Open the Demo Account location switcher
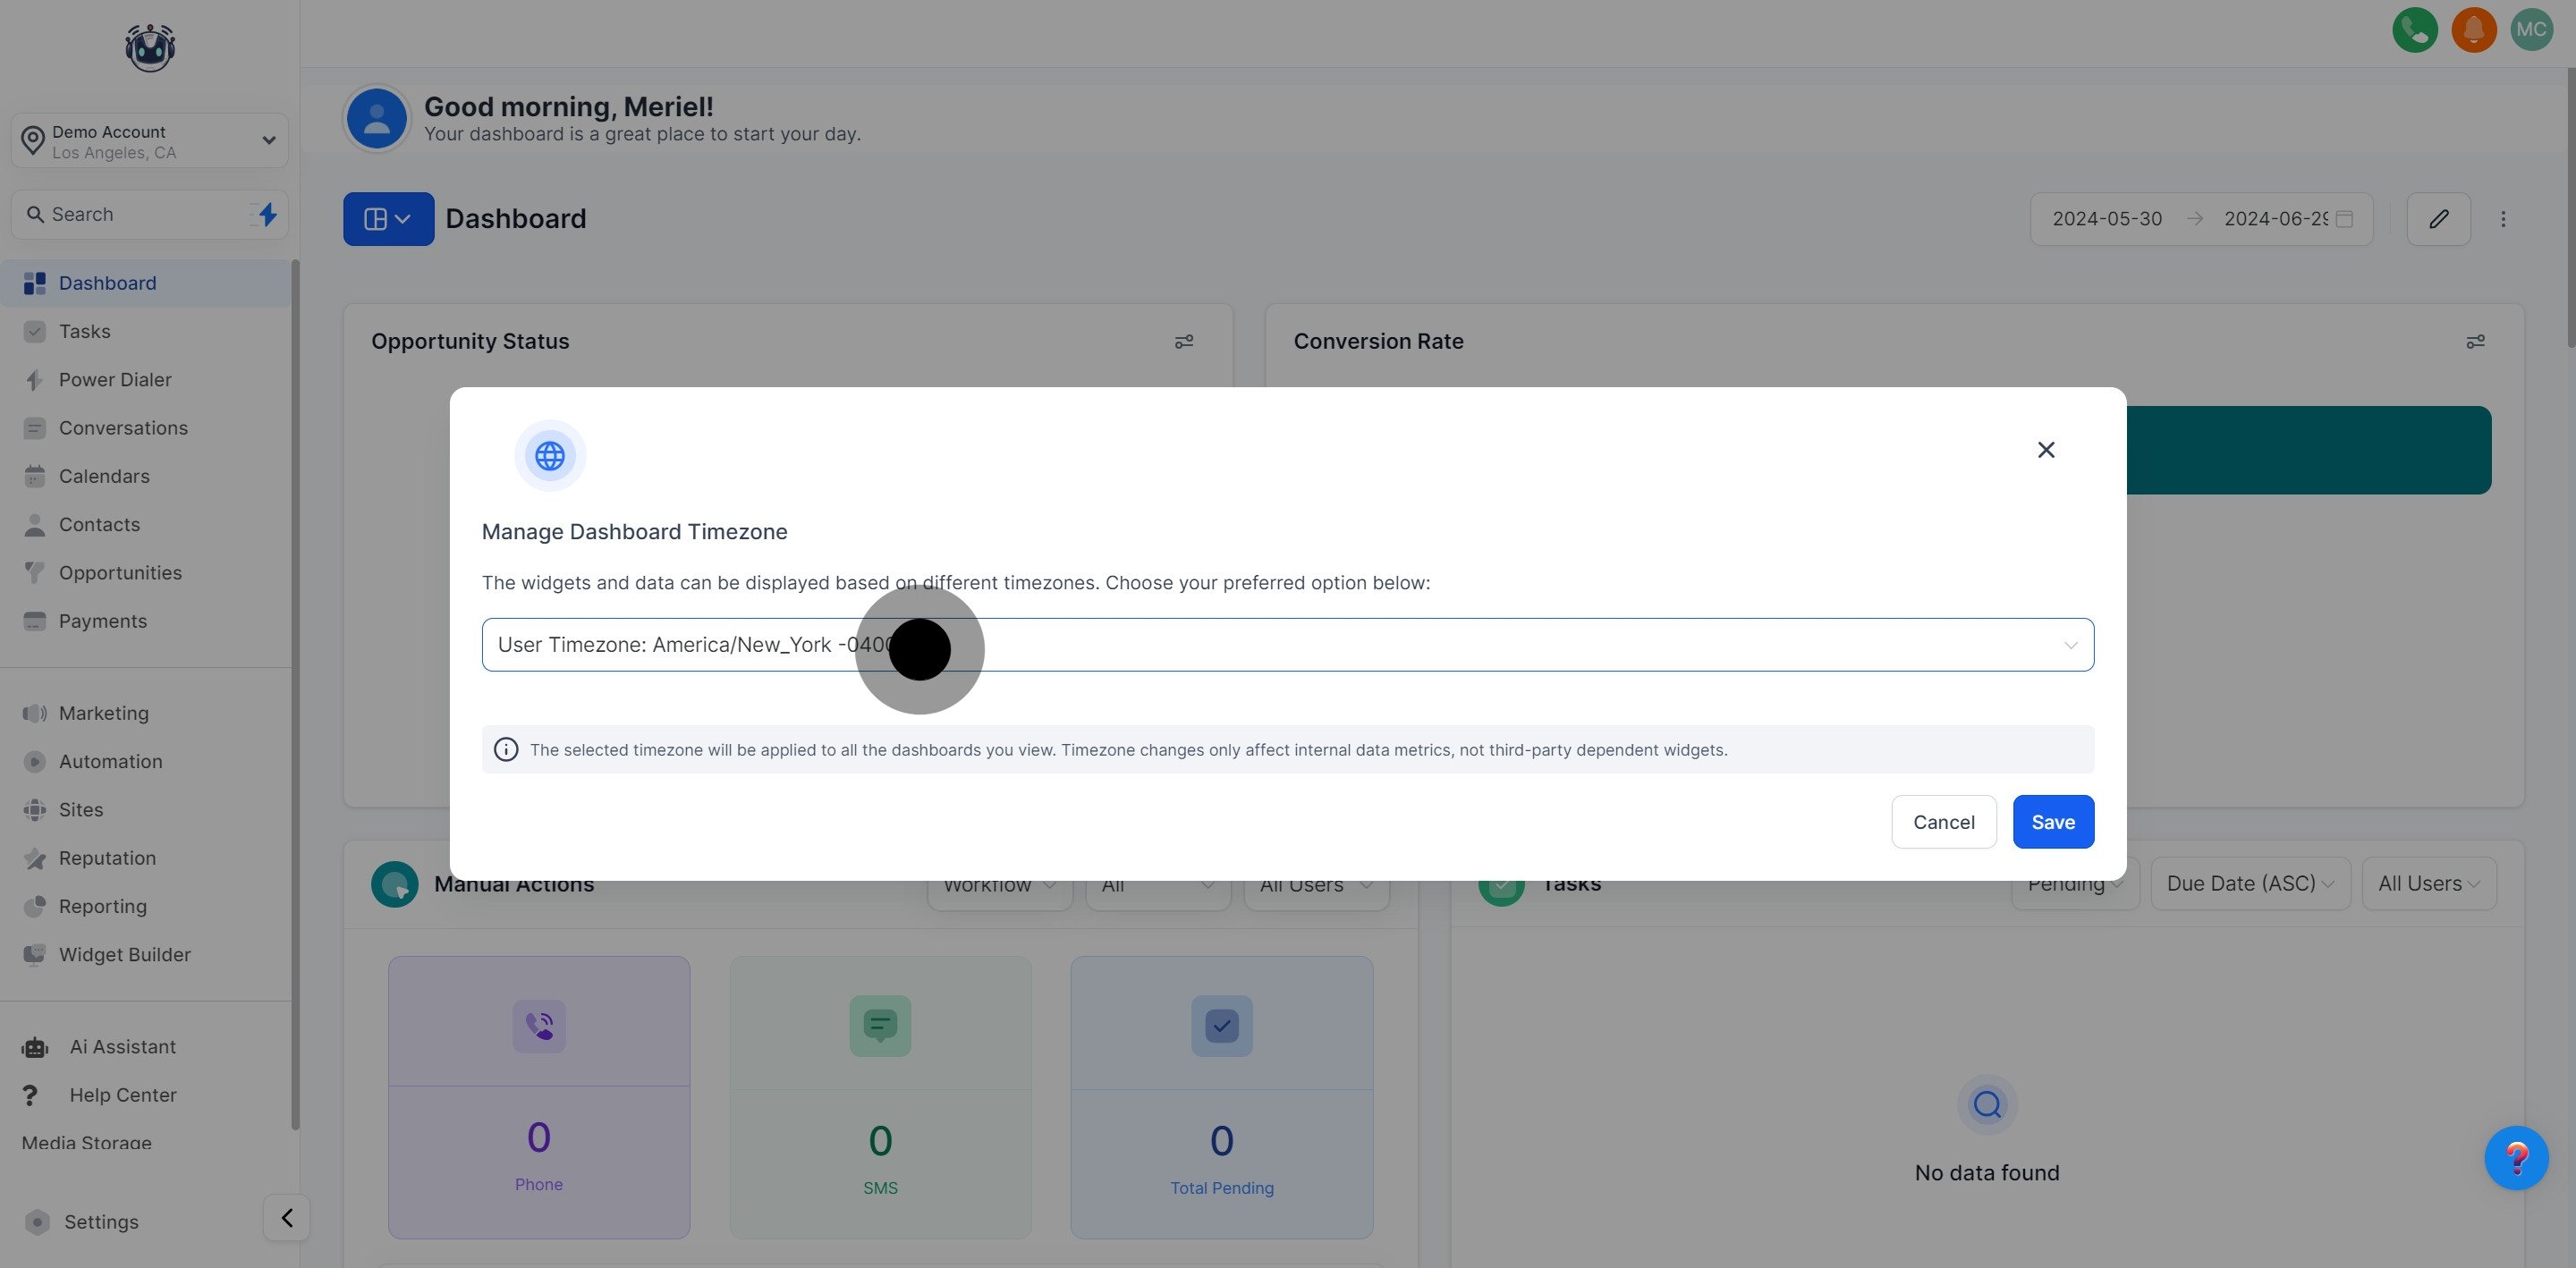The image size is (2576, 1268). tap(150, 141)
